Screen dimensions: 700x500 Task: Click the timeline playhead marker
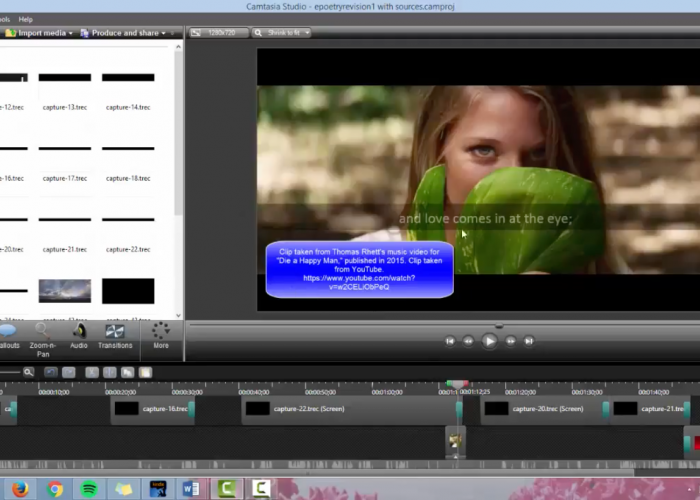[x=457, y=384]
